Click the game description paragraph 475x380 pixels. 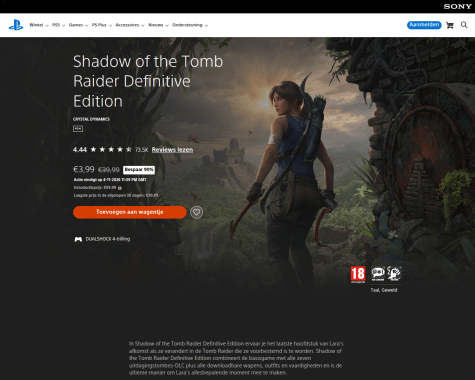tap(236, 358)
